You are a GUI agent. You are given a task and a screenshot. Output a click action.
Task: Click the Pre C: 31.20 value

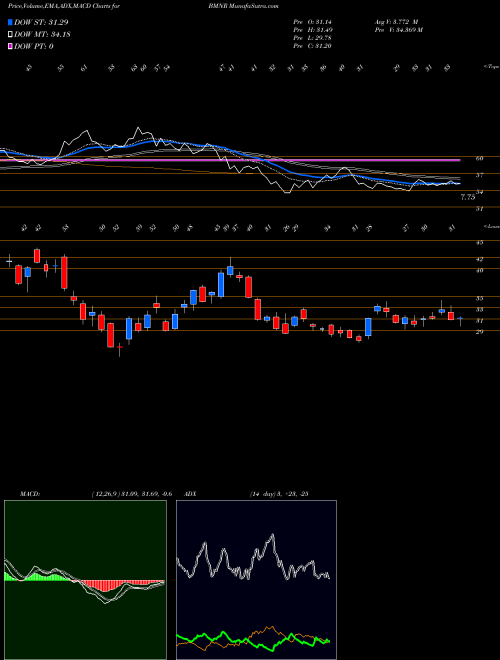pos(313,46)
